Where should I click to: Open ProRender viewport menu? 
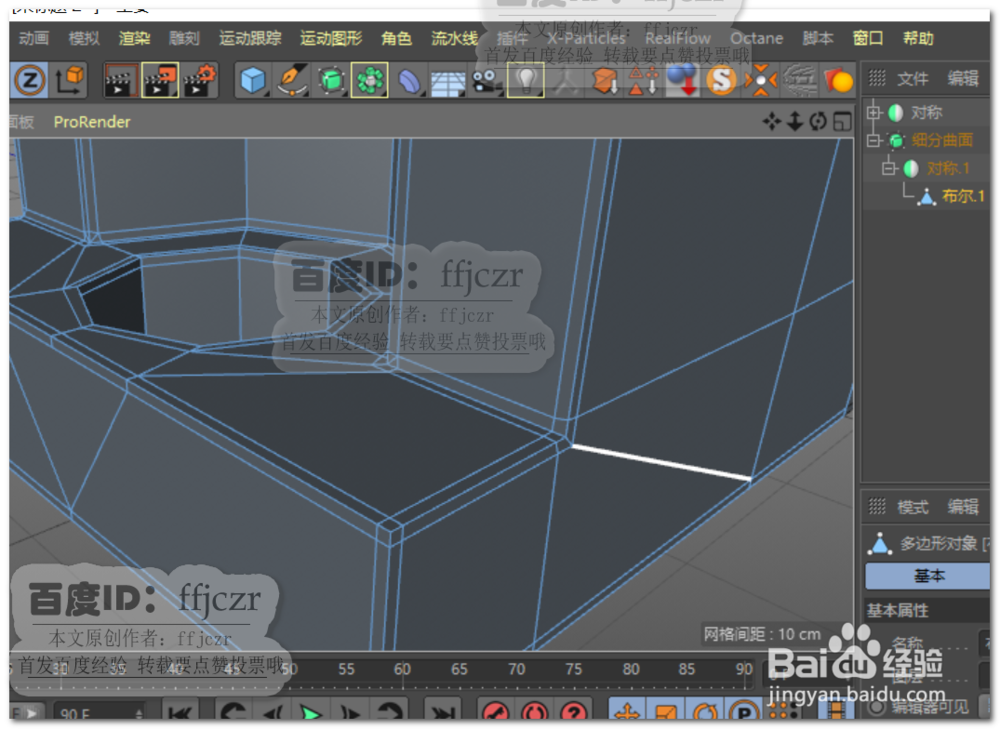click(x=92, y=122)
